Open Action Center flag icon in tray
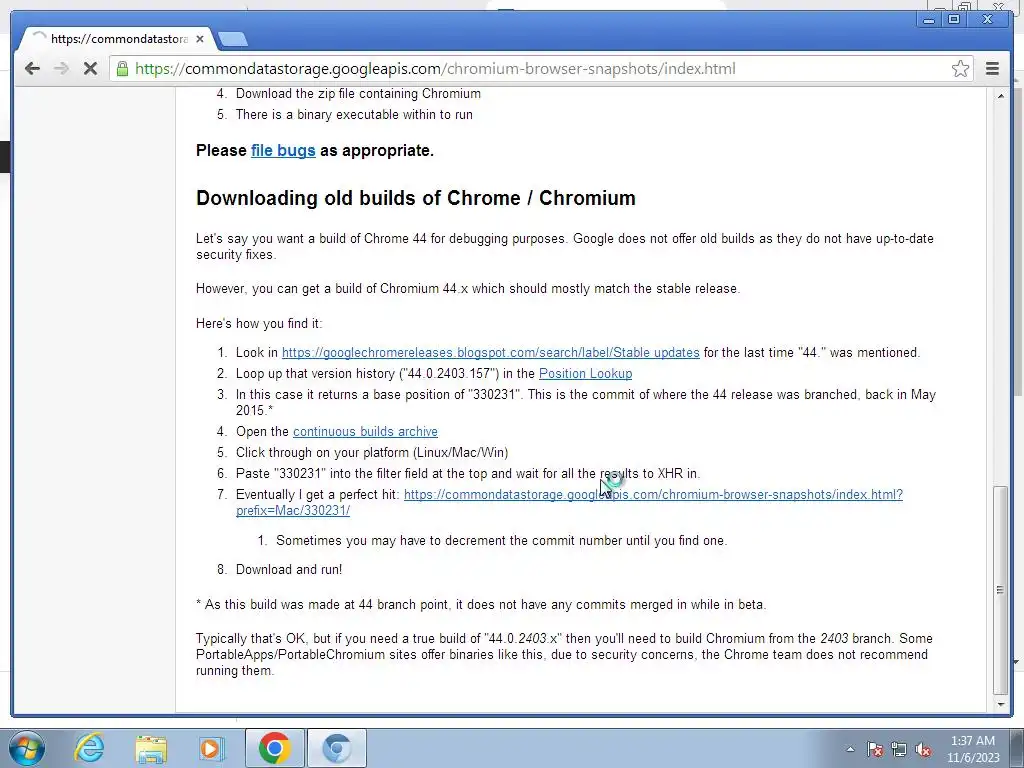This screenshot has height=768, width=1024. click(875, 749)
